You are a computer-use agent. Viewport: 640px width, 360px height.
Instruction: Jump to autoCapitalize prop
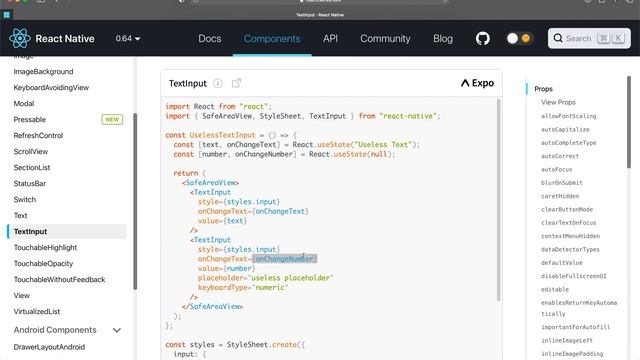565,129
